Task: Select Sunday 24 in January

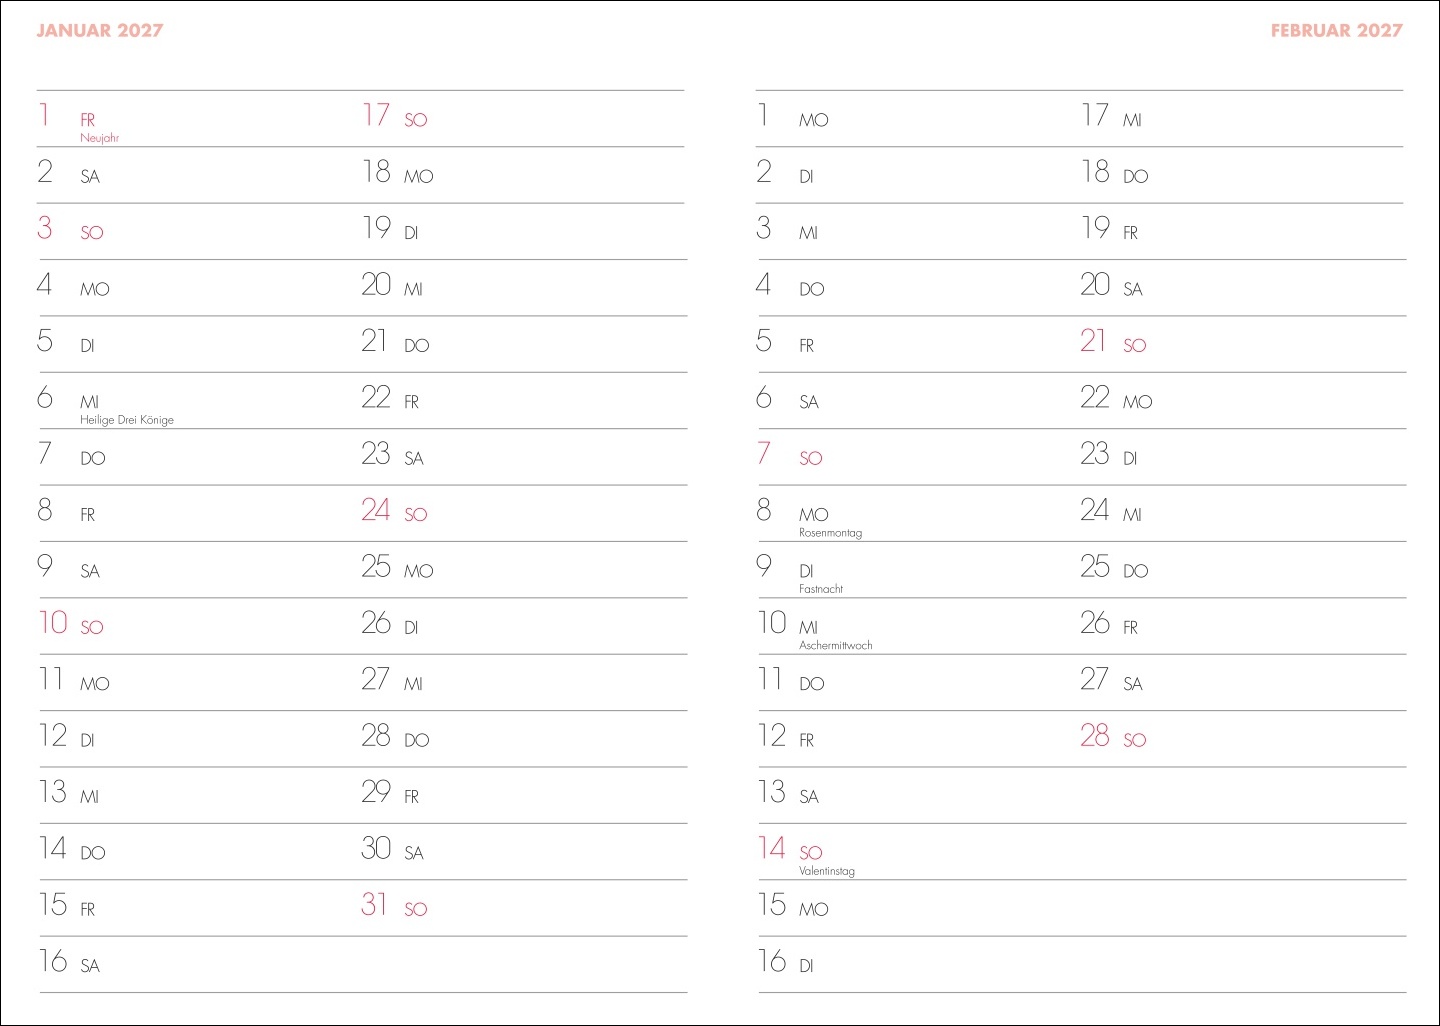Action: [393, 511]
